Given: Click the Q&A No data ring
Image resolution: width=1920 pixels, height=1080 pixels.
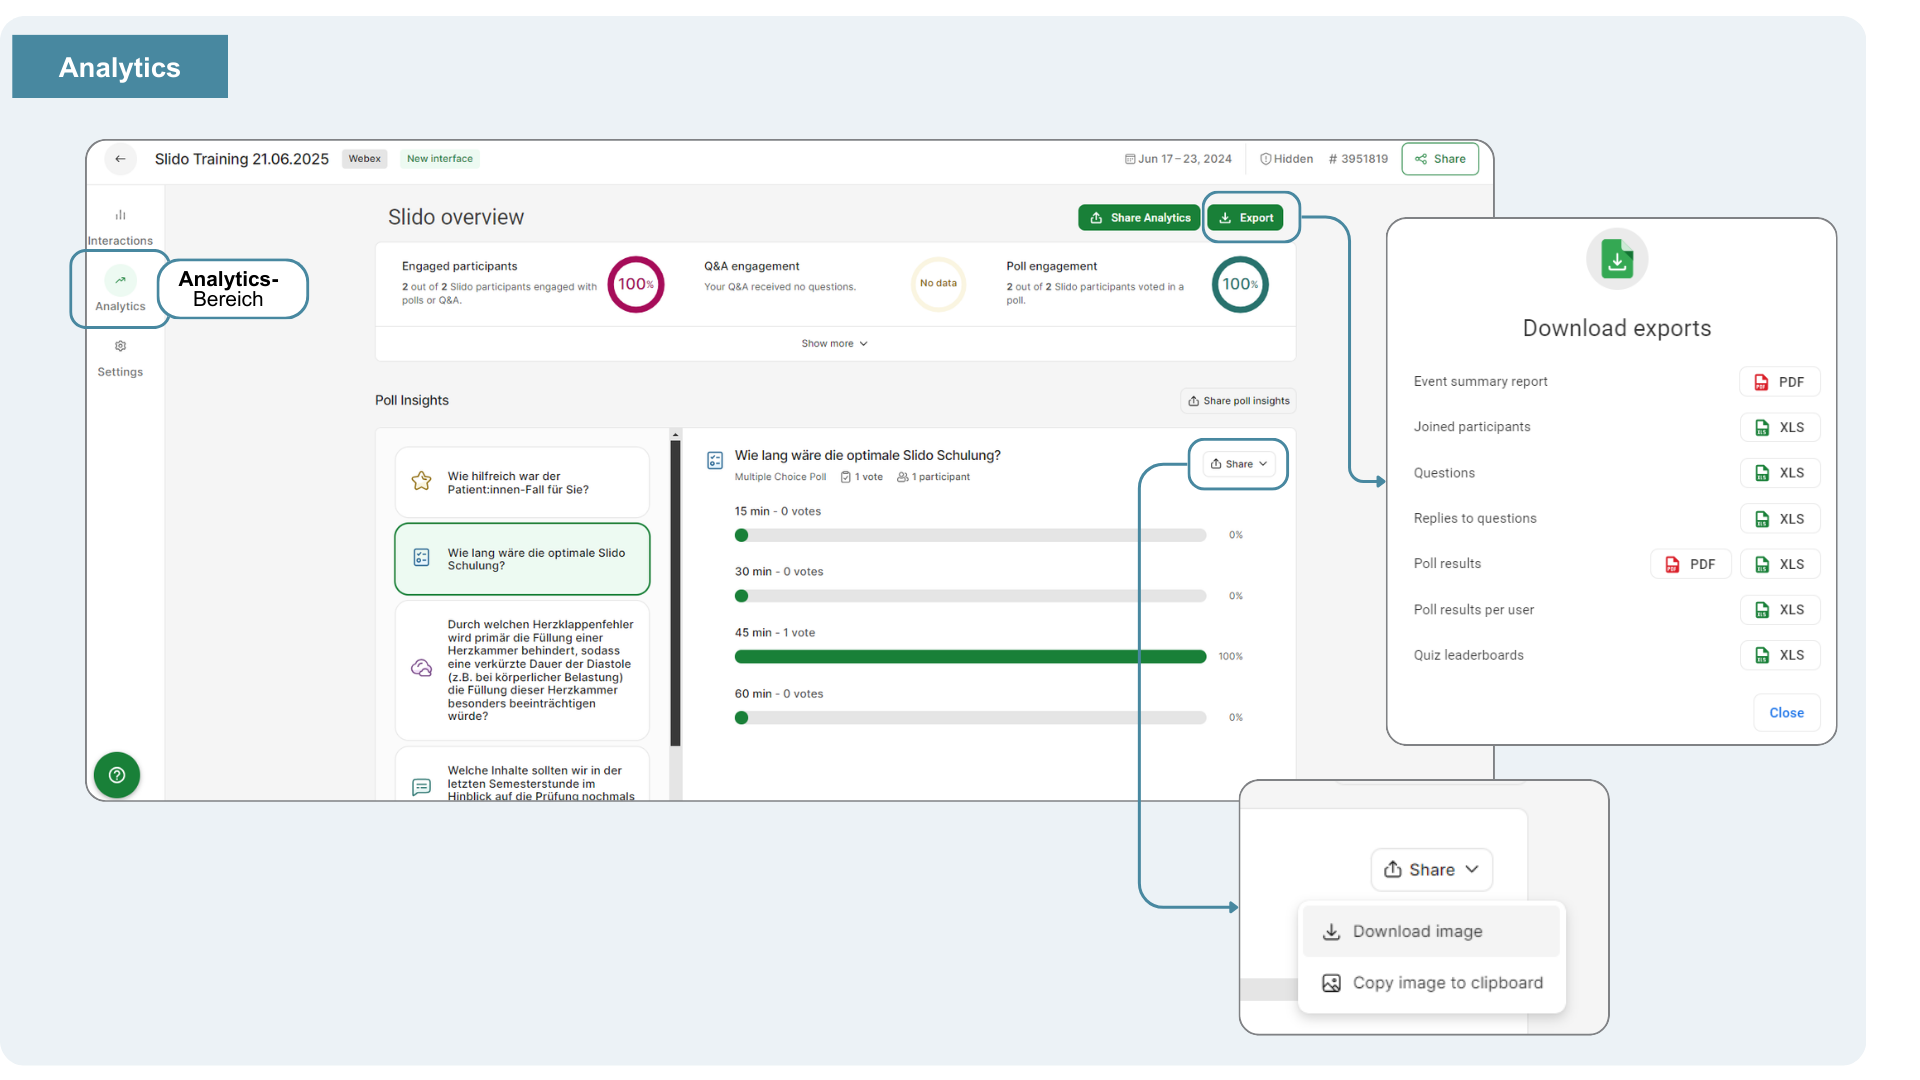Looking at the screenshot, I should pos(938,285).
